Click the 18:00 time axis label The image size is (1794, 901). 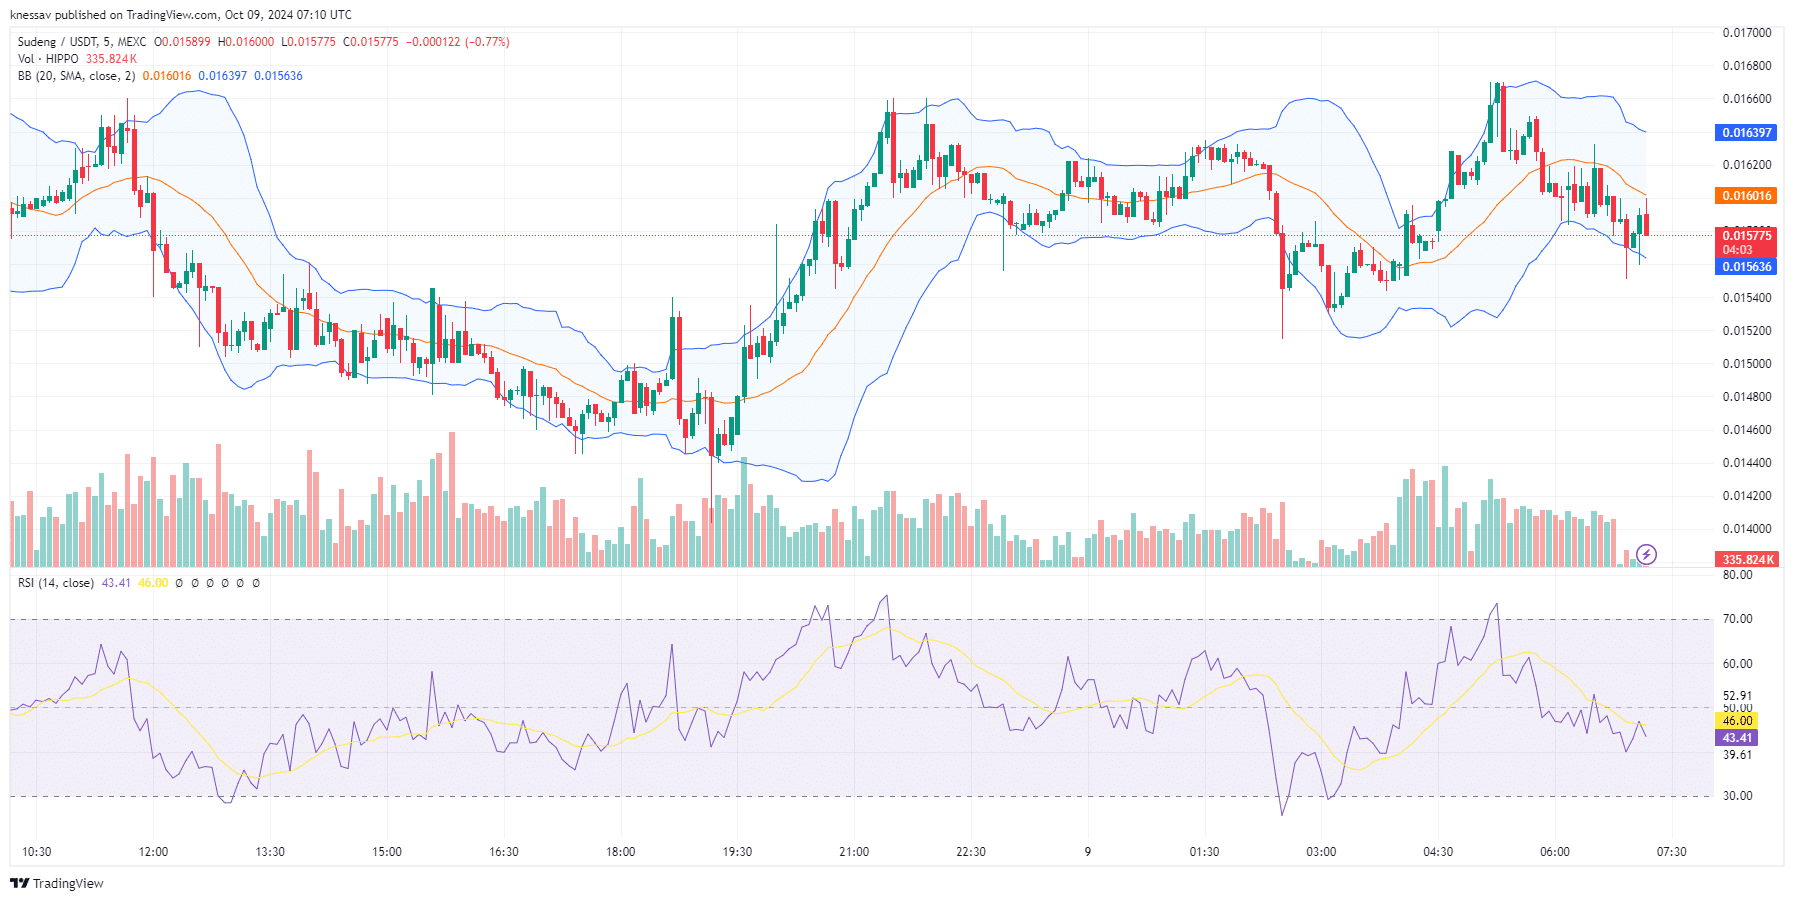click(x=621, y=852)
